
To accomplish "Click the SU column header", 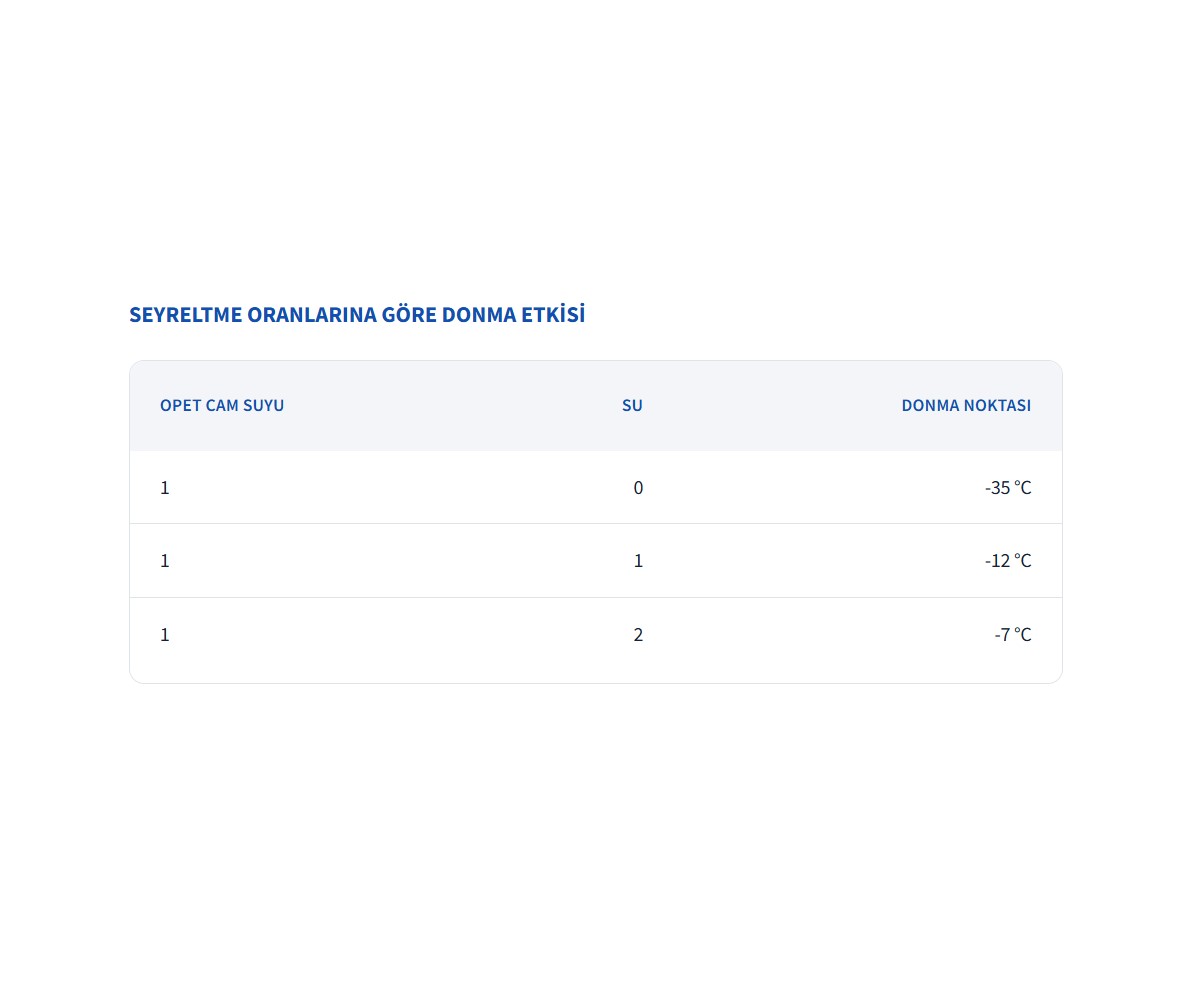I will (632, 406).
